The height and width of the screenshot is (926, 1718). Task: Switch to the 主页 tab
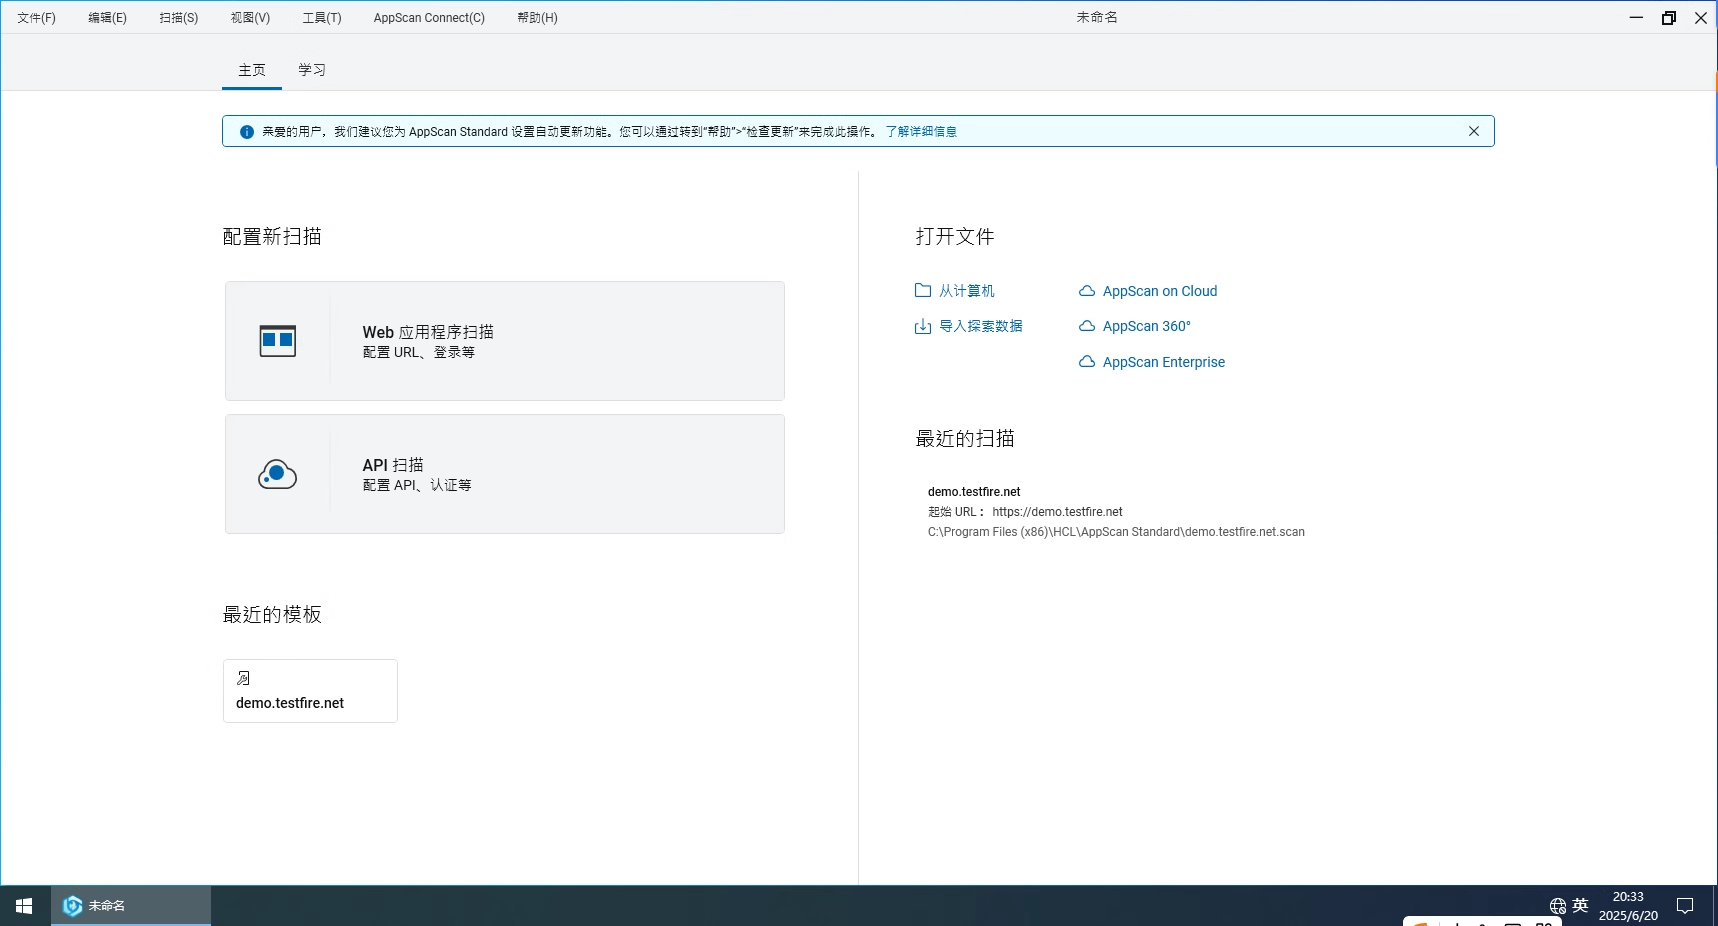tap(252, 70)
